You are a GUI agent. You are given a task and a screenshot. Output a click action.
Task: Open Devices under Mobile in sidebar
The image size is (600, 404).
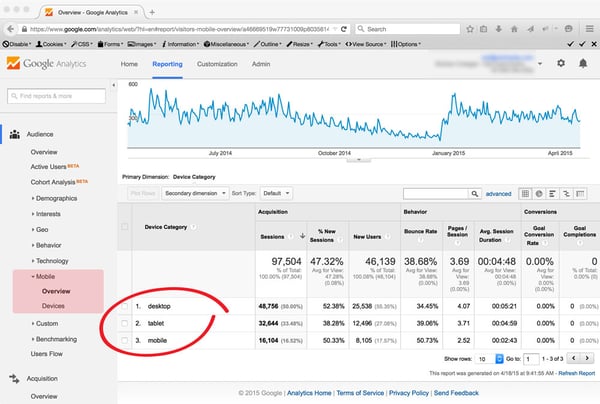click(53, 306)
